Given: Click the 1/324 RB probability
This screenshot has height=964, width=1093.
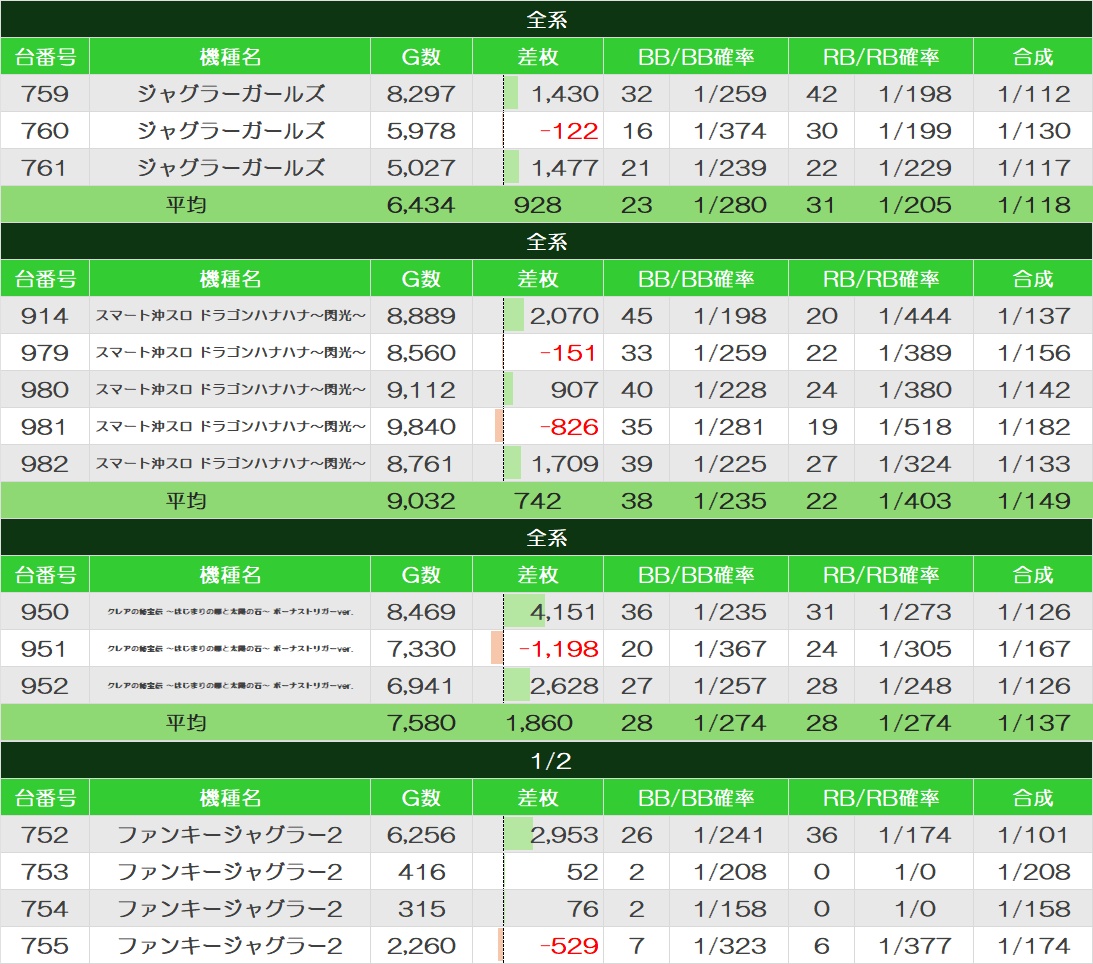Looking at the screenshot, I should point(915,464).
